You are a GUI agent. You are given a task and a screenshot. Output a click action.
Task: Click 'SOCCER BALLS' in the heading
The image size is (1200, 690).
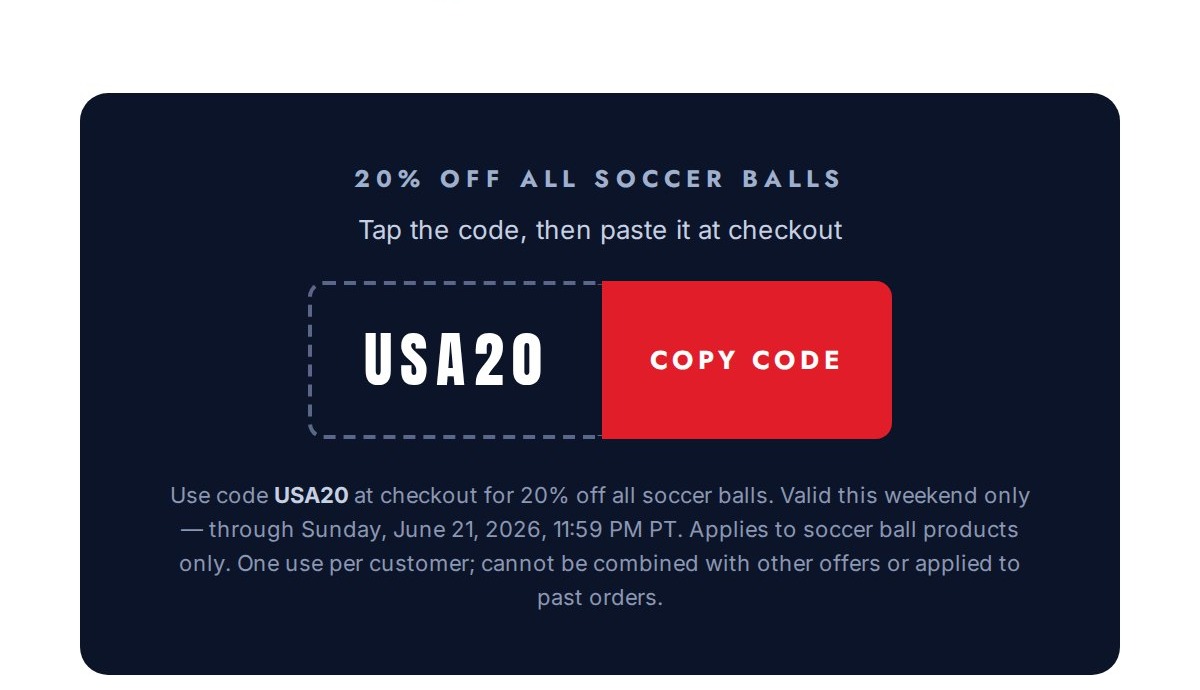pyautogui.click(x=718, y=180)
